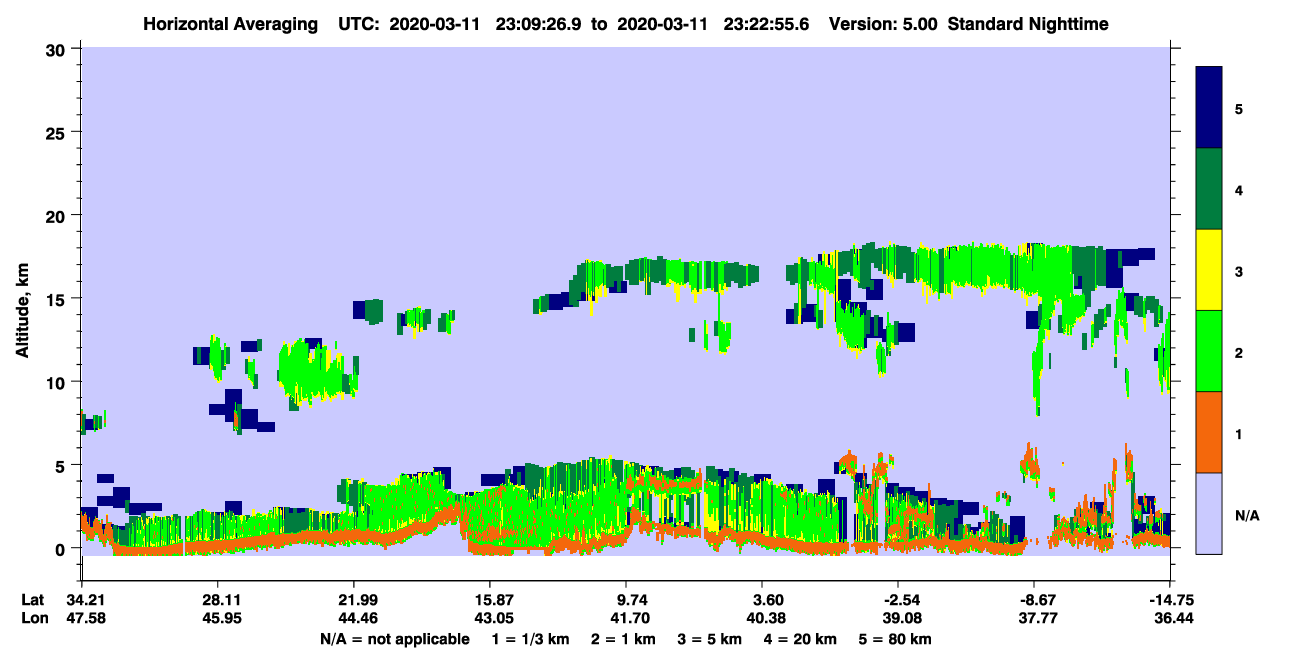Click the dark green color swatch labeled 4
Image resolution: width=1300 pixels, height=667 pixels.
(1209, 188)
